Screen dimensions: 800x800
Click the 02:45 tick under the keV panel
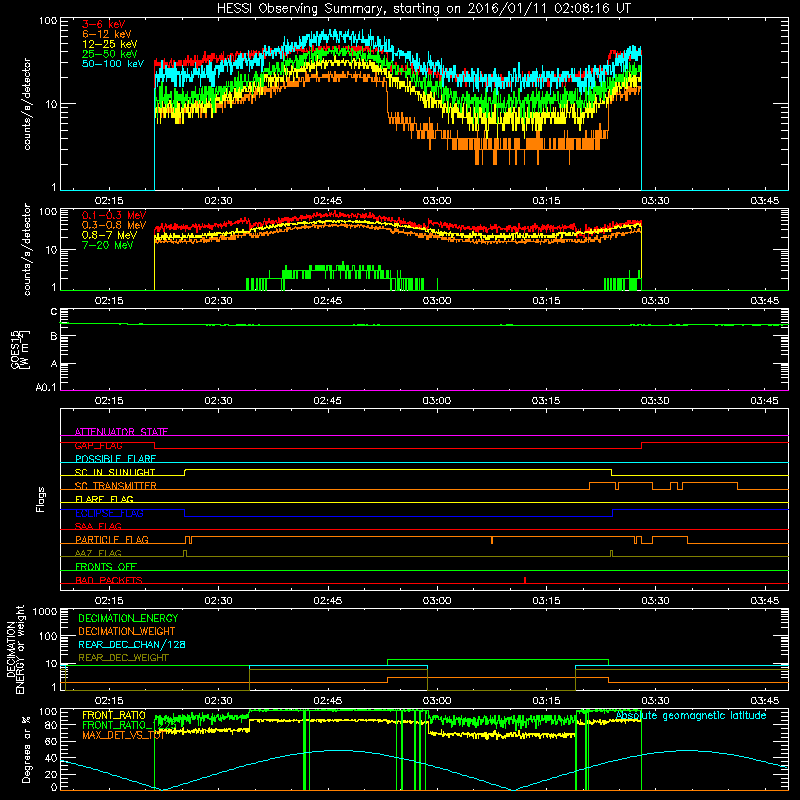coord(328,201)
